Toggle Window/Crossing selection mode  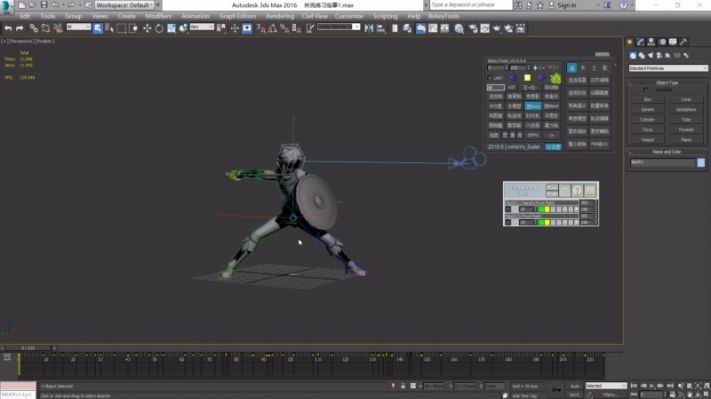[133, 28]
